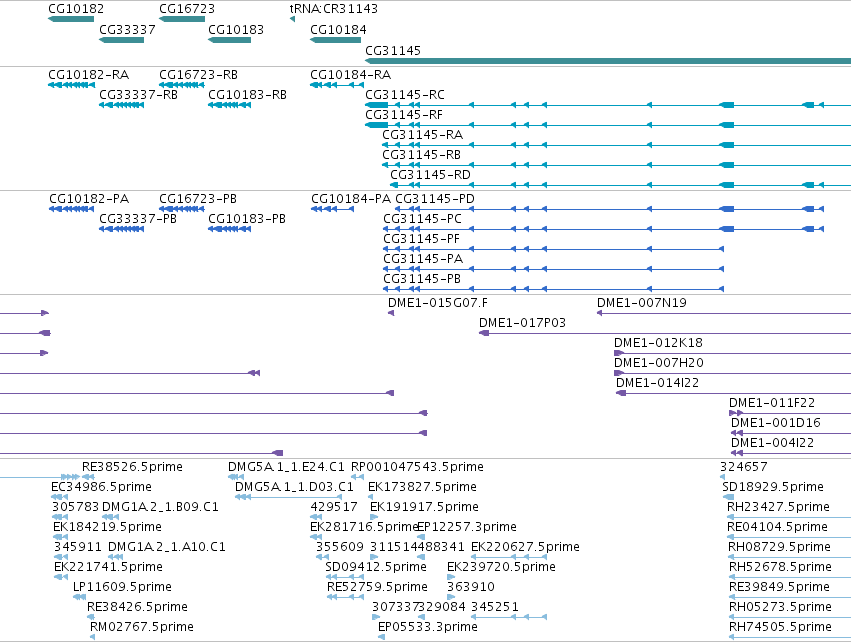Select EST DMG5A.1_1.D03.C1
851x642 pixels.
coord(289,497)
